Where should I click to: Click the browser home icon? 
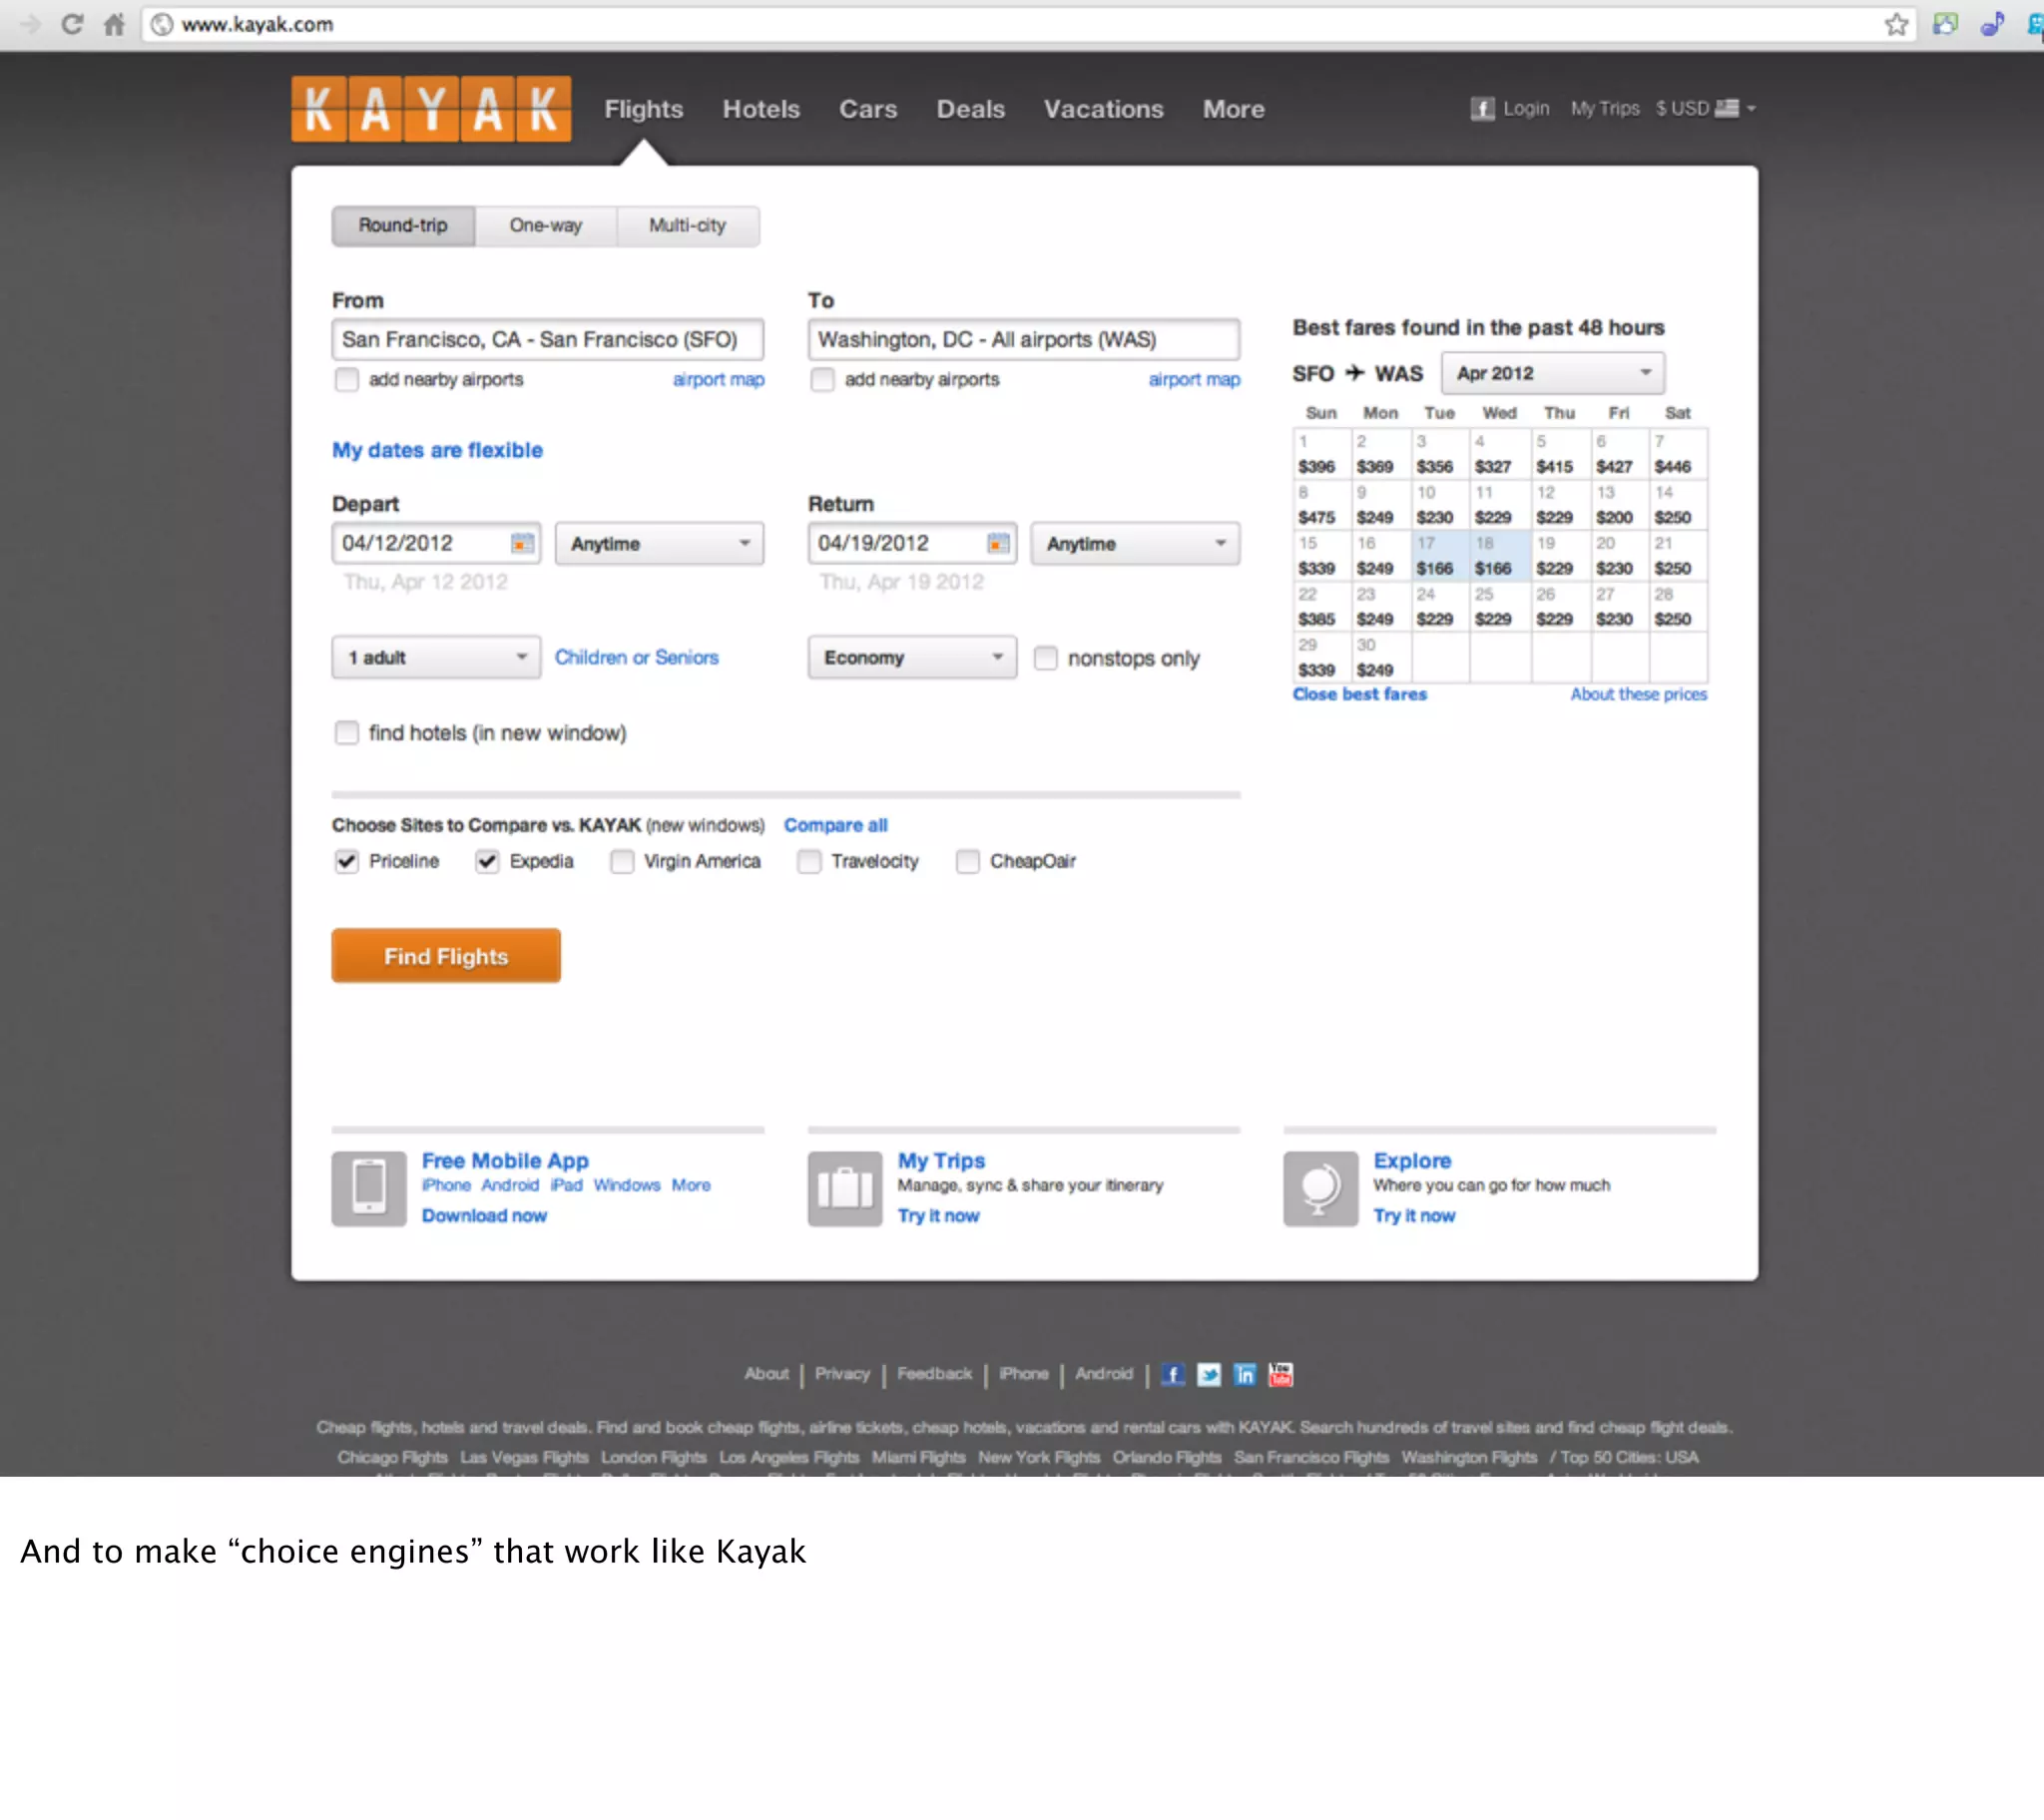pos(114,24)
